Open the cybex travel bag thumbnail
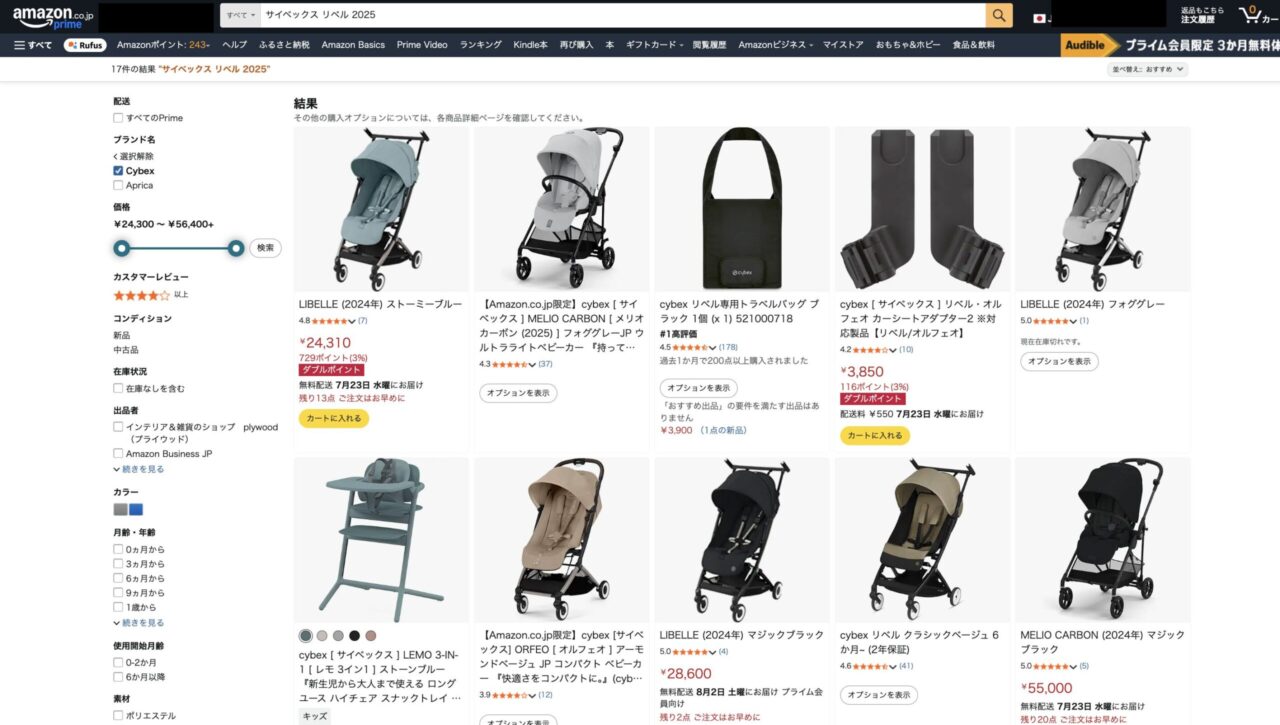 tap(742, 209)
